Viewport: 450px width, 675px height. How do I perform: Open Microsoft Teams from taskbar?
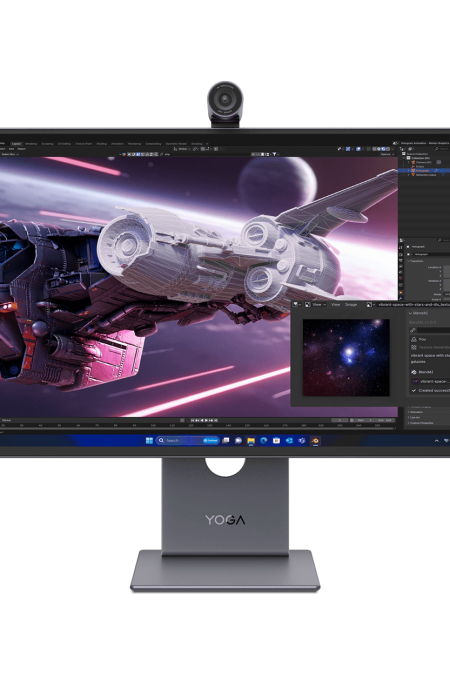(x=302, y=440)
